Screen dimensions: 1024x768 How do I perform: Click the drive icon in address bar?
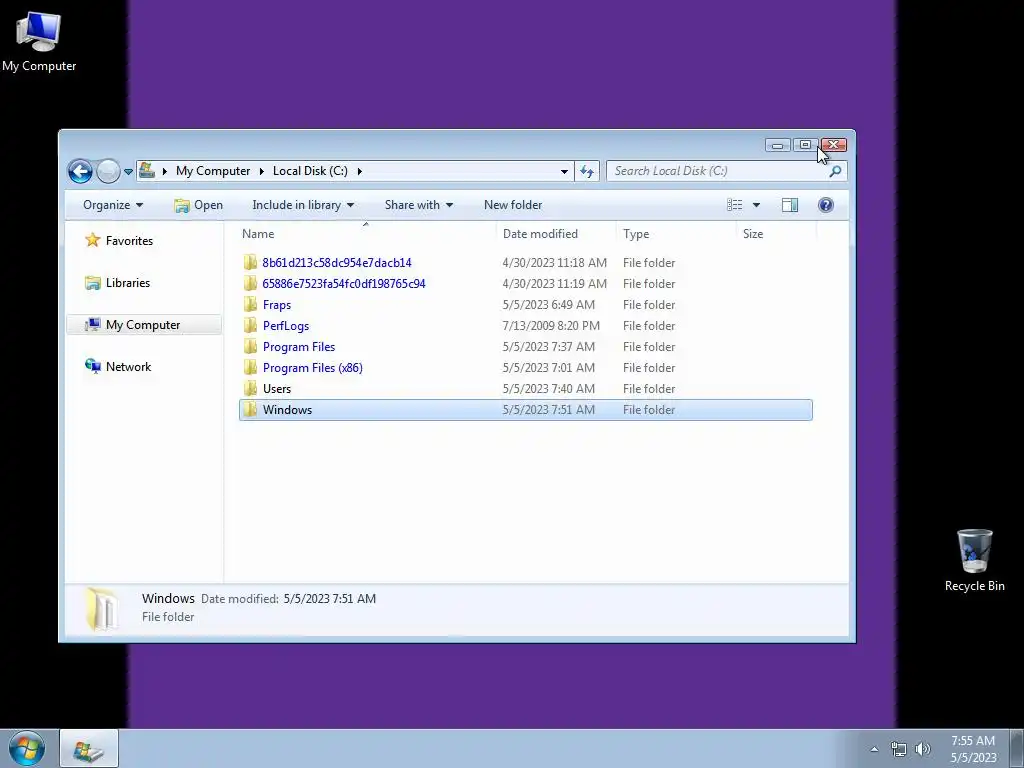[x=147, y=170]
